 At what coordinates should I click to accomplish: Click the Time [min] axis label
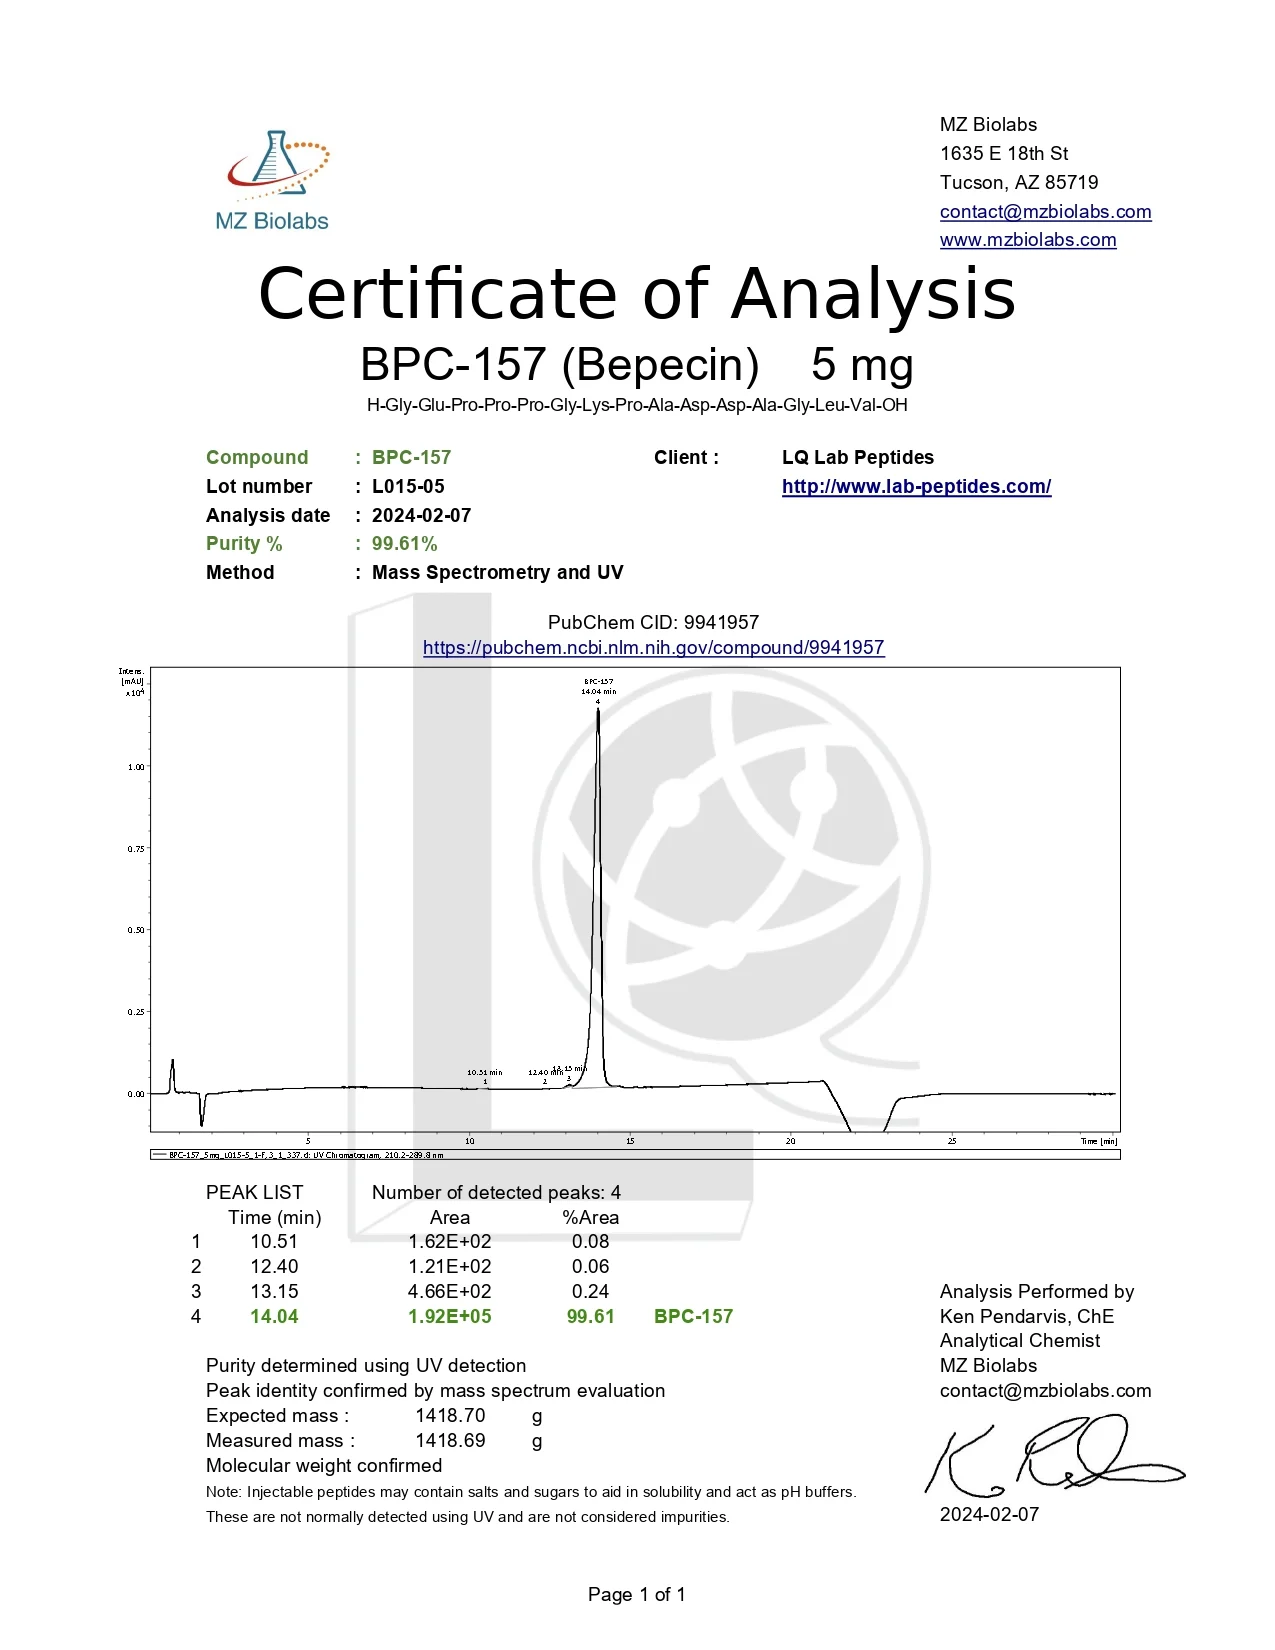[x=1098, y=1141]
